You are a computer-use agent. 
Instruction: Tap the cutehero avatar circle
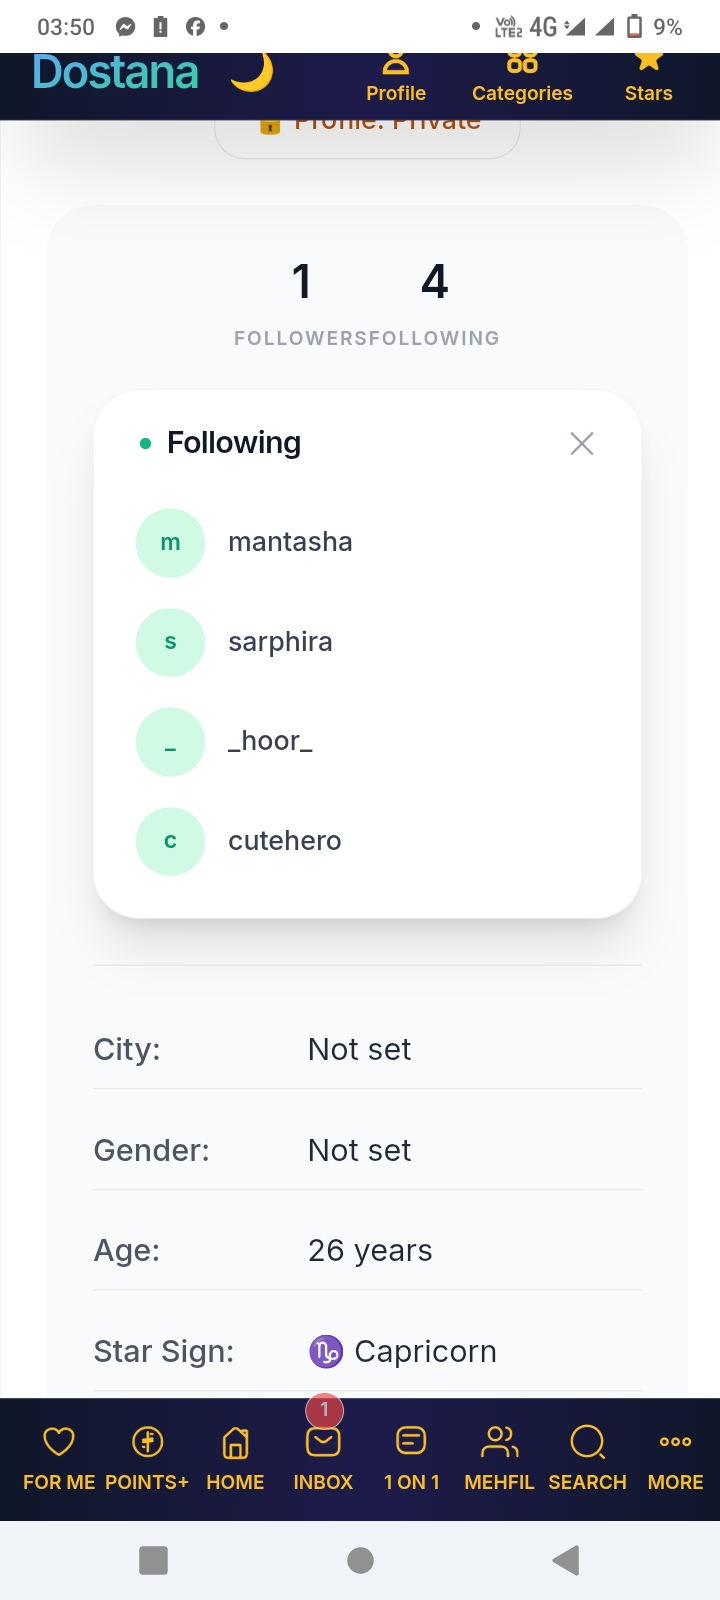coord(170,841)
